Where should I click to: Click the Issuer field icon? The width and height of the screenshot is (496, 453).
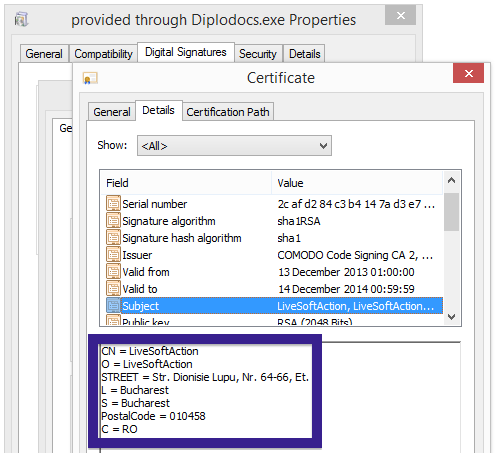113,254
